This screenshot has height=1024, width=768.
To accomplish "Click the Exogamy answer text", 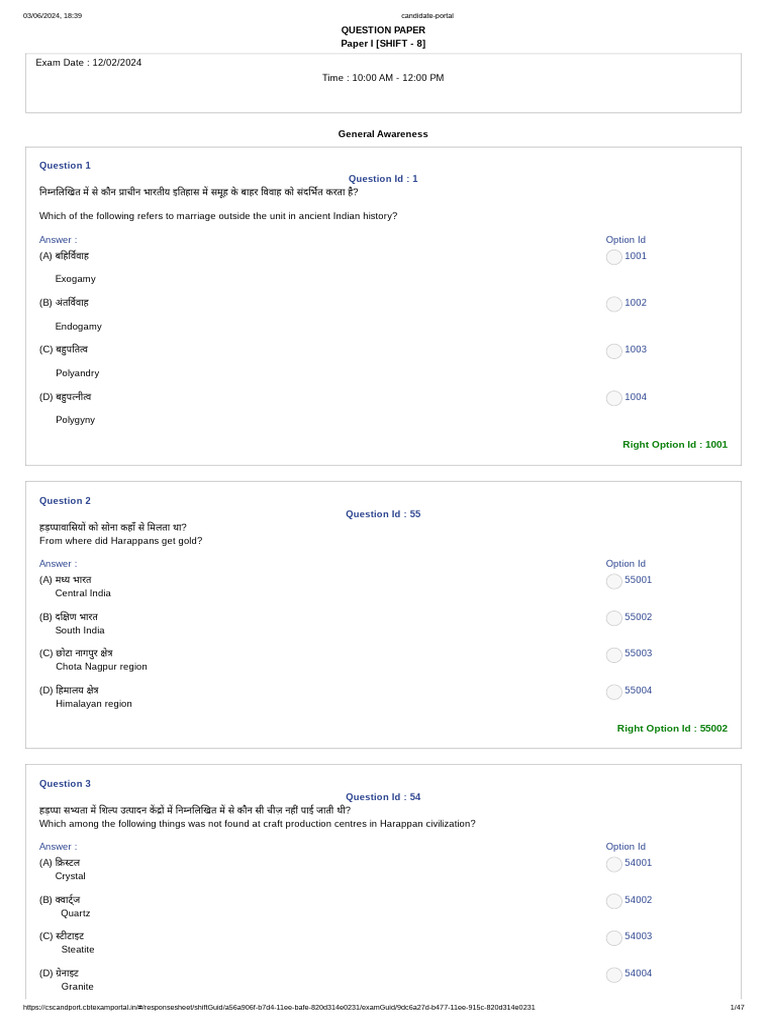I will pyautogui.click(x=76, y=279).
